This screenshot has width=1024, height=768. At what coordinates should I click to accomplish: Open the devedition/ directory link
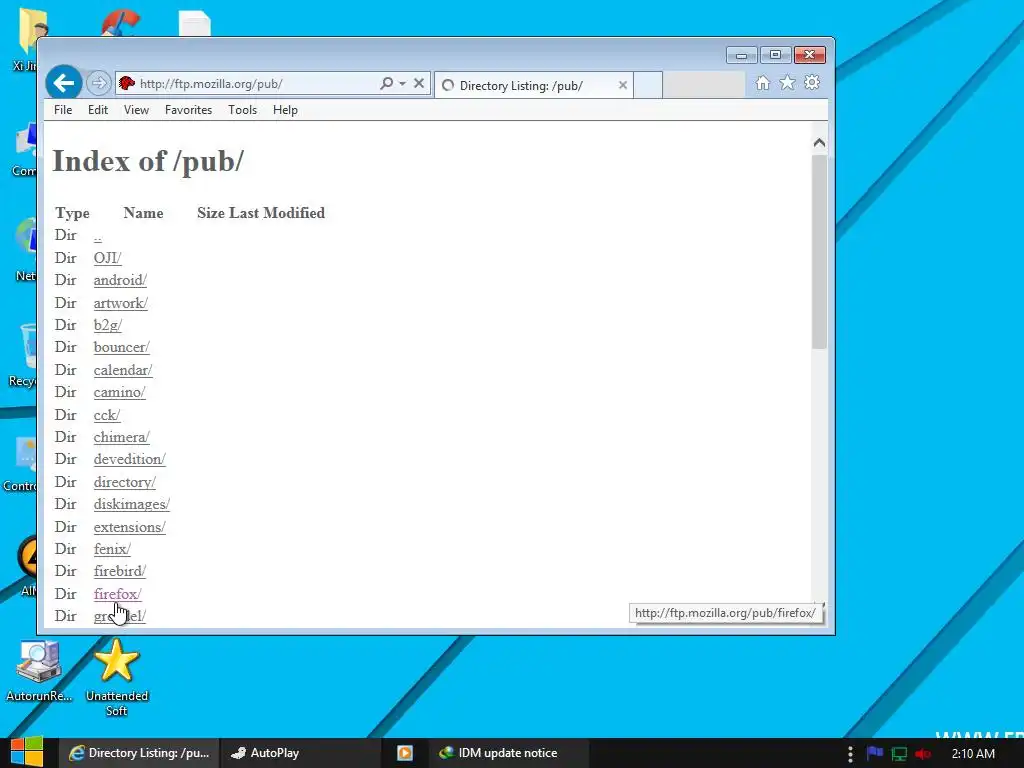(x=129, y=460)
